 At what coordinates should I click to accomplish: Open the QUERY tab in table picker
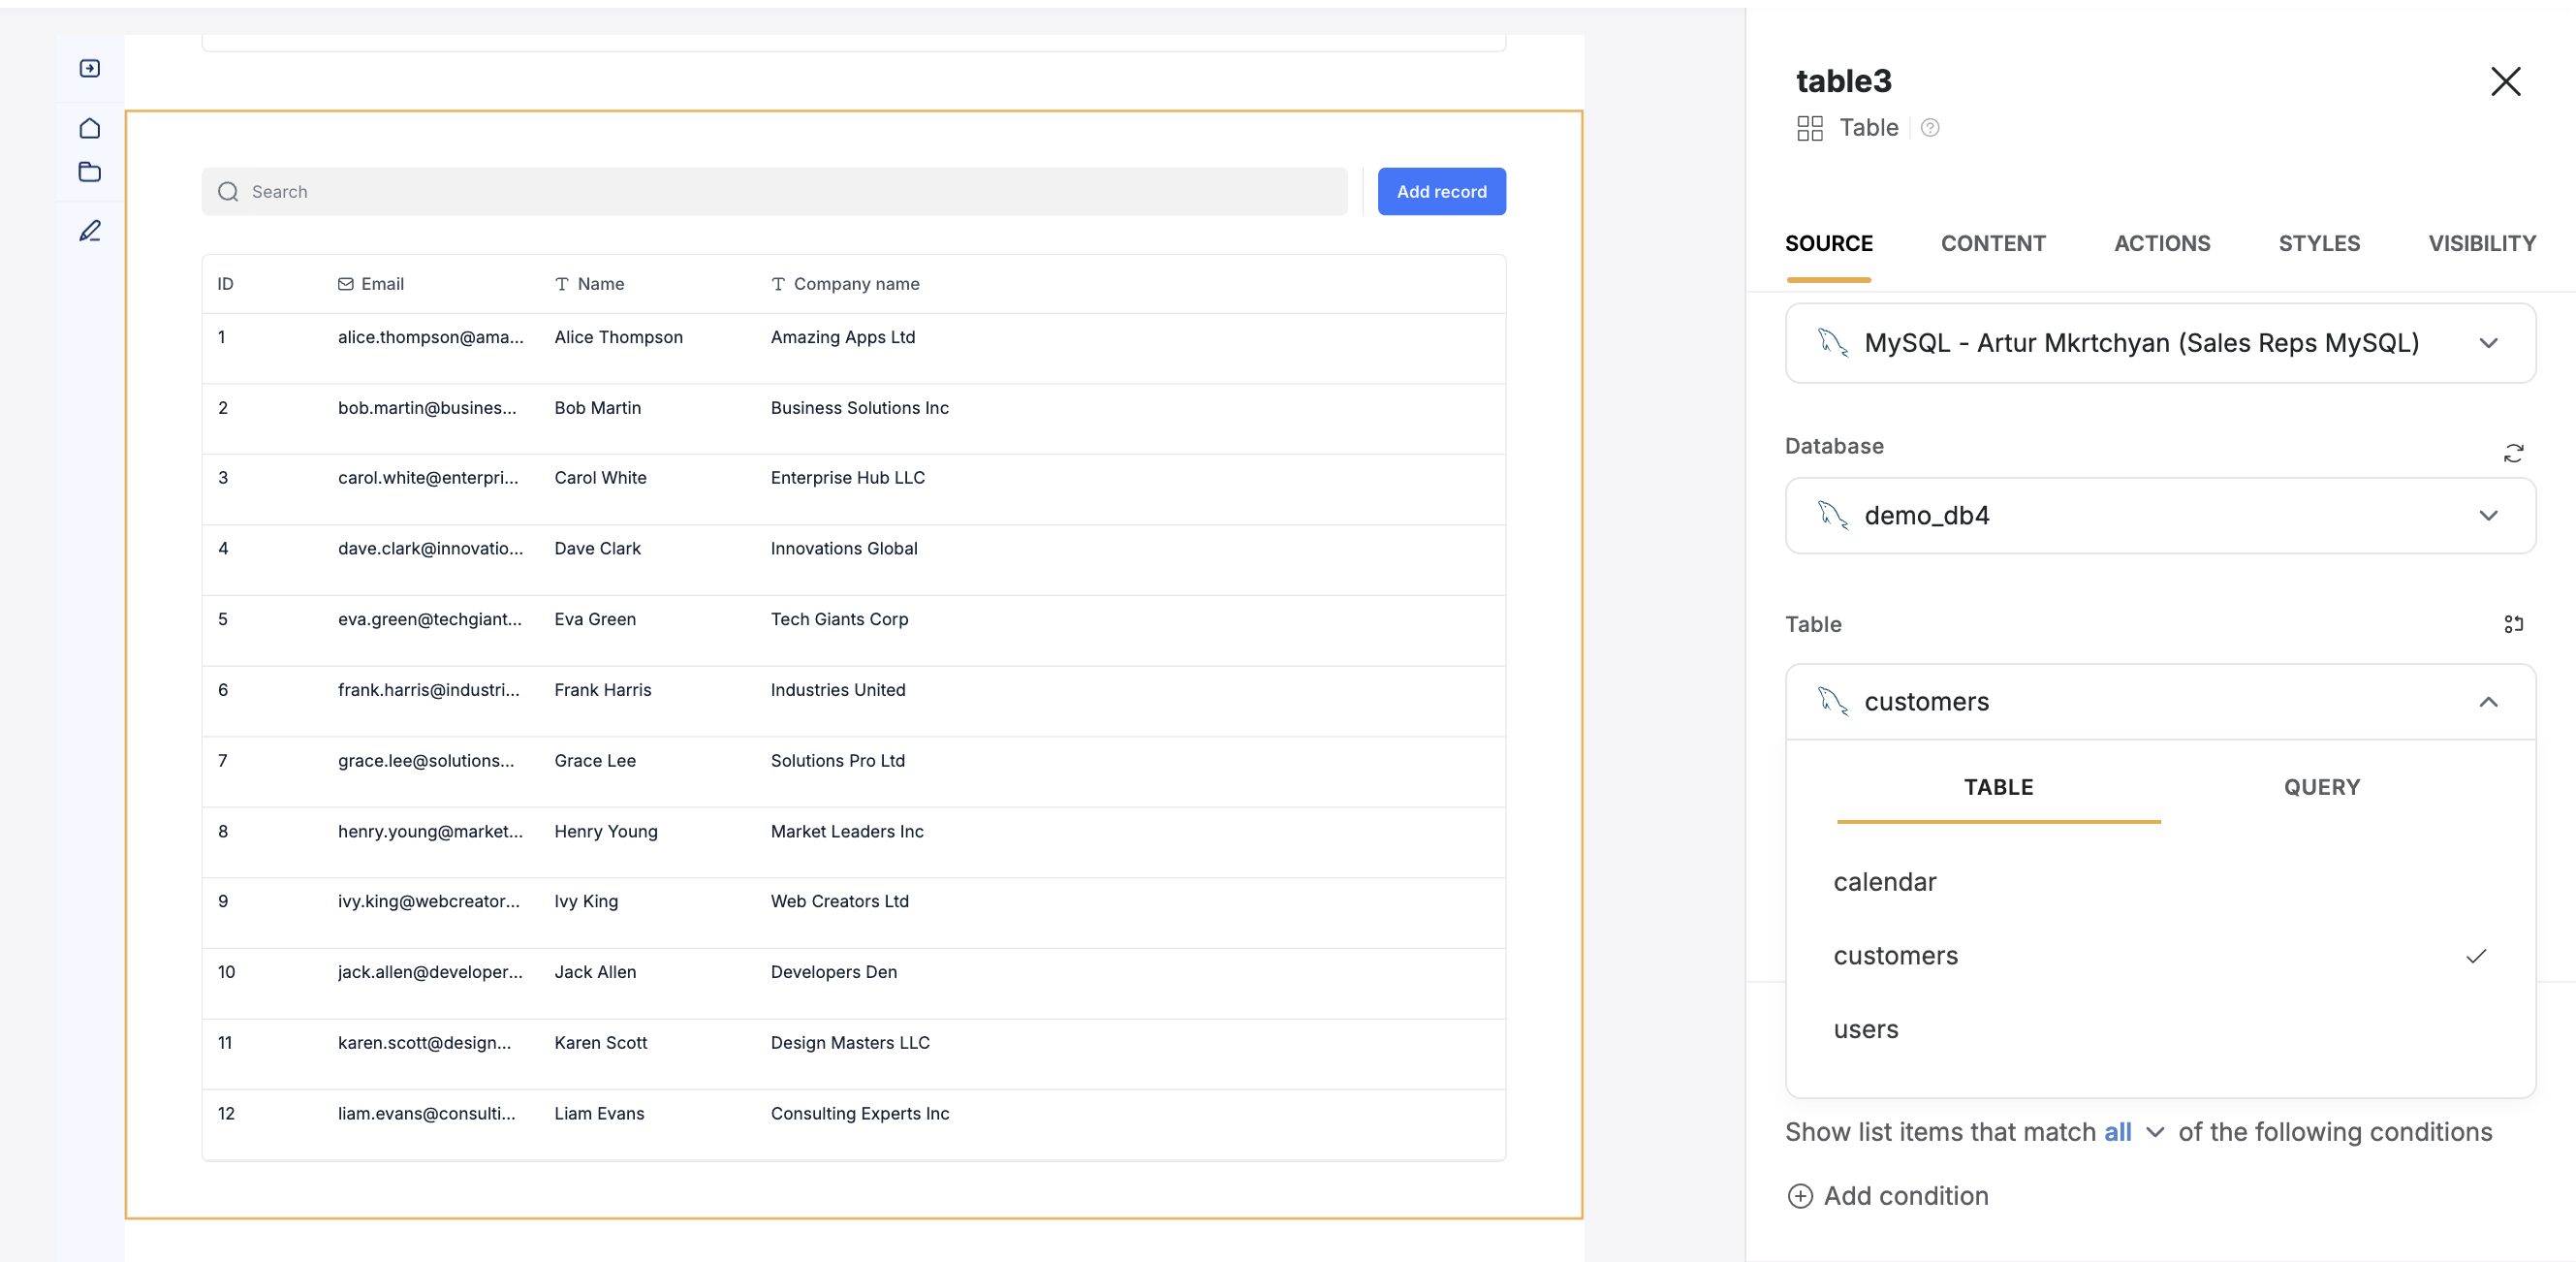[2322, 787]
